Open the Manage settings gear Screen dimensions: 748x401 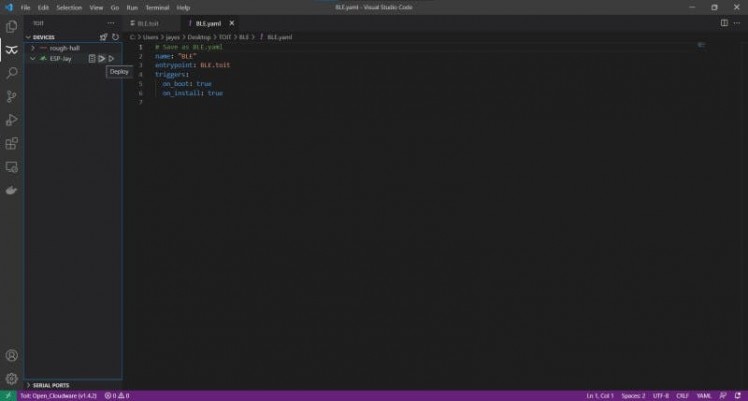point(12,379)
